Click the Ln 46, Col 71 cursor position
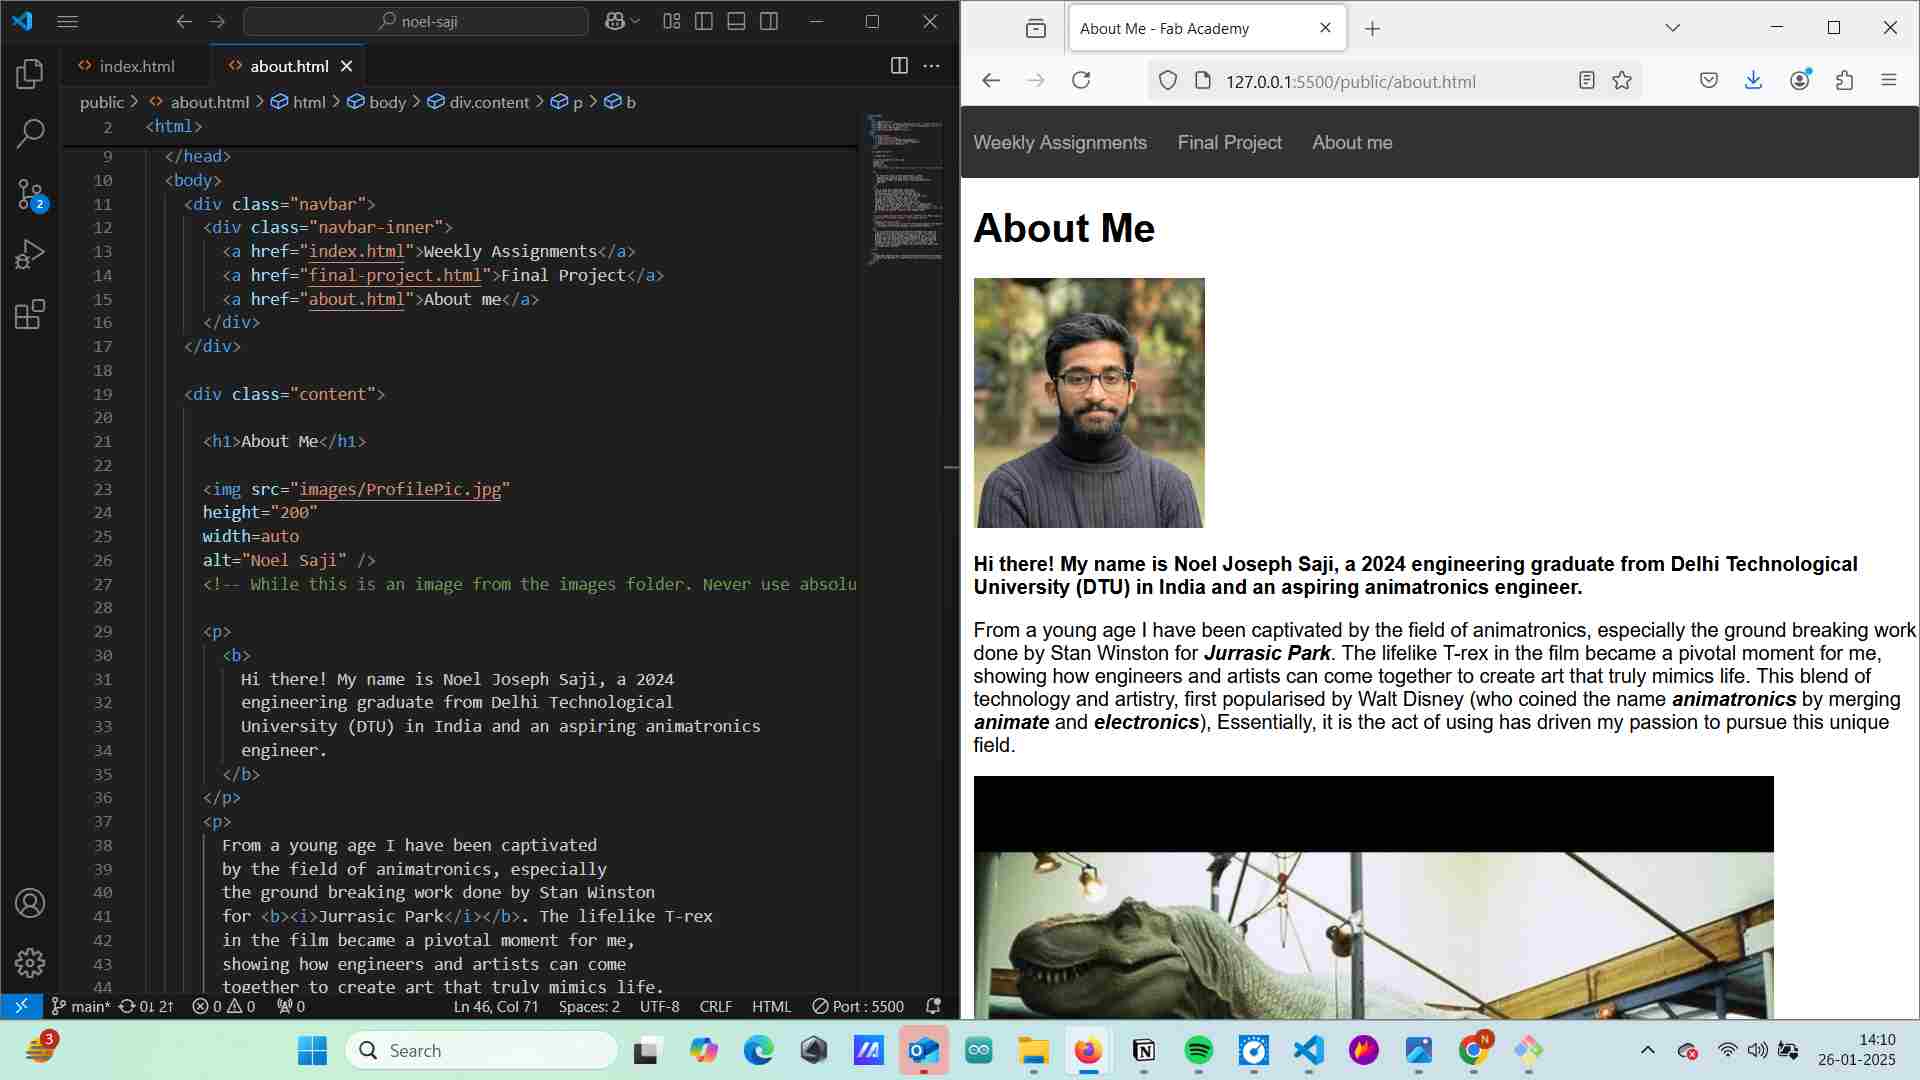This screenshot has width=1920, height=1080. [x=496, y=1007]
